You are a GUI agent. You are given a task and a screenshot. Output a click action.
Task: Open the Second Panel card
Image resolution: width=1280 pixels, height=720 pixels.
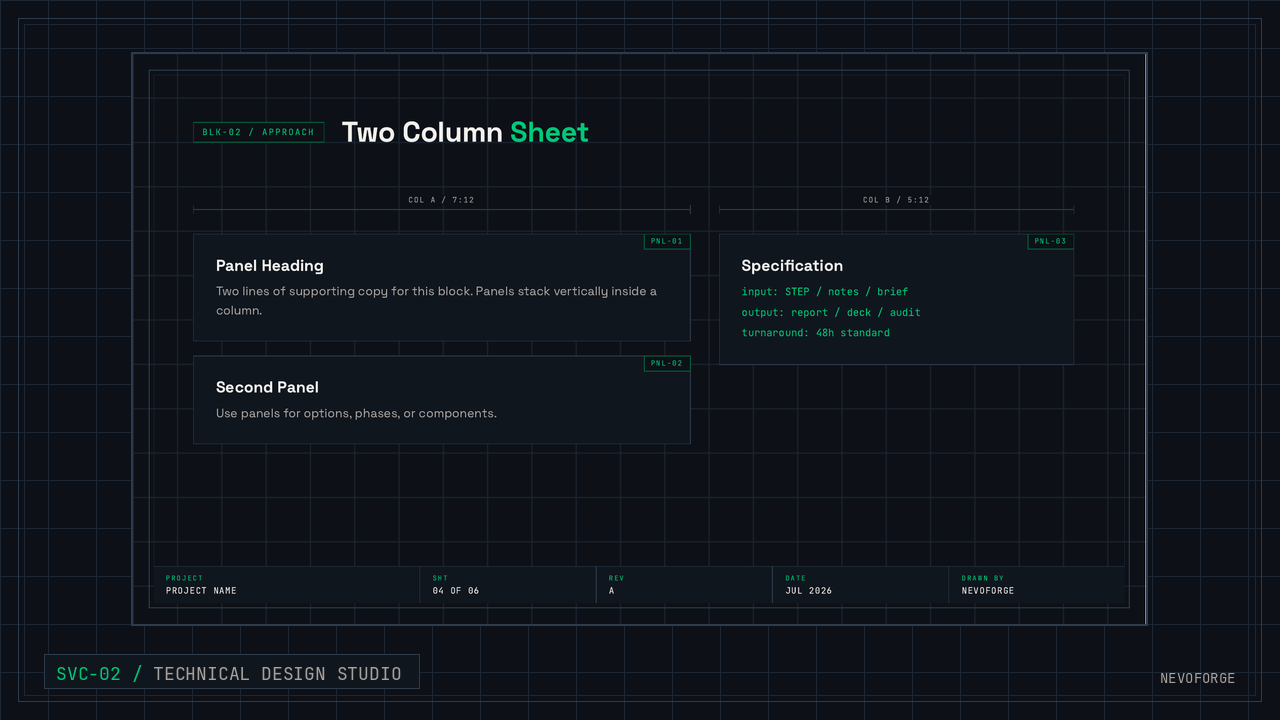click(x=441, y=400)
